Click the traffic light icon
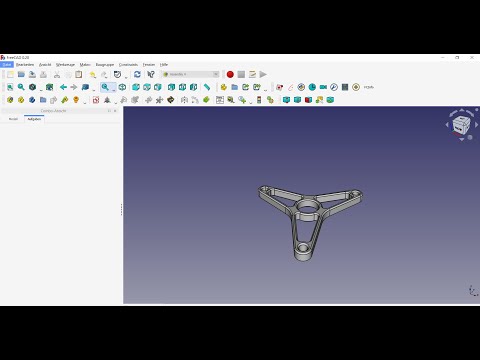The image size is (480, 360). click(x=259, y=100)
